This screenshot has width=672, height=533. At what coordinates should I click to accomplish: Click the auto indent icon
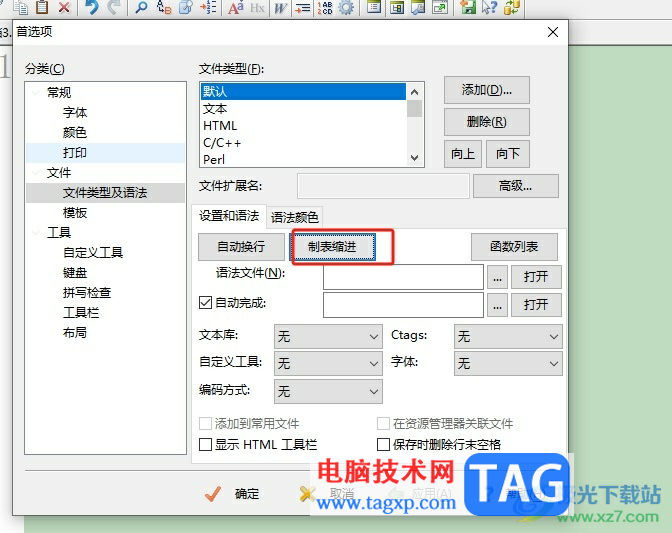tap(303, 7)
